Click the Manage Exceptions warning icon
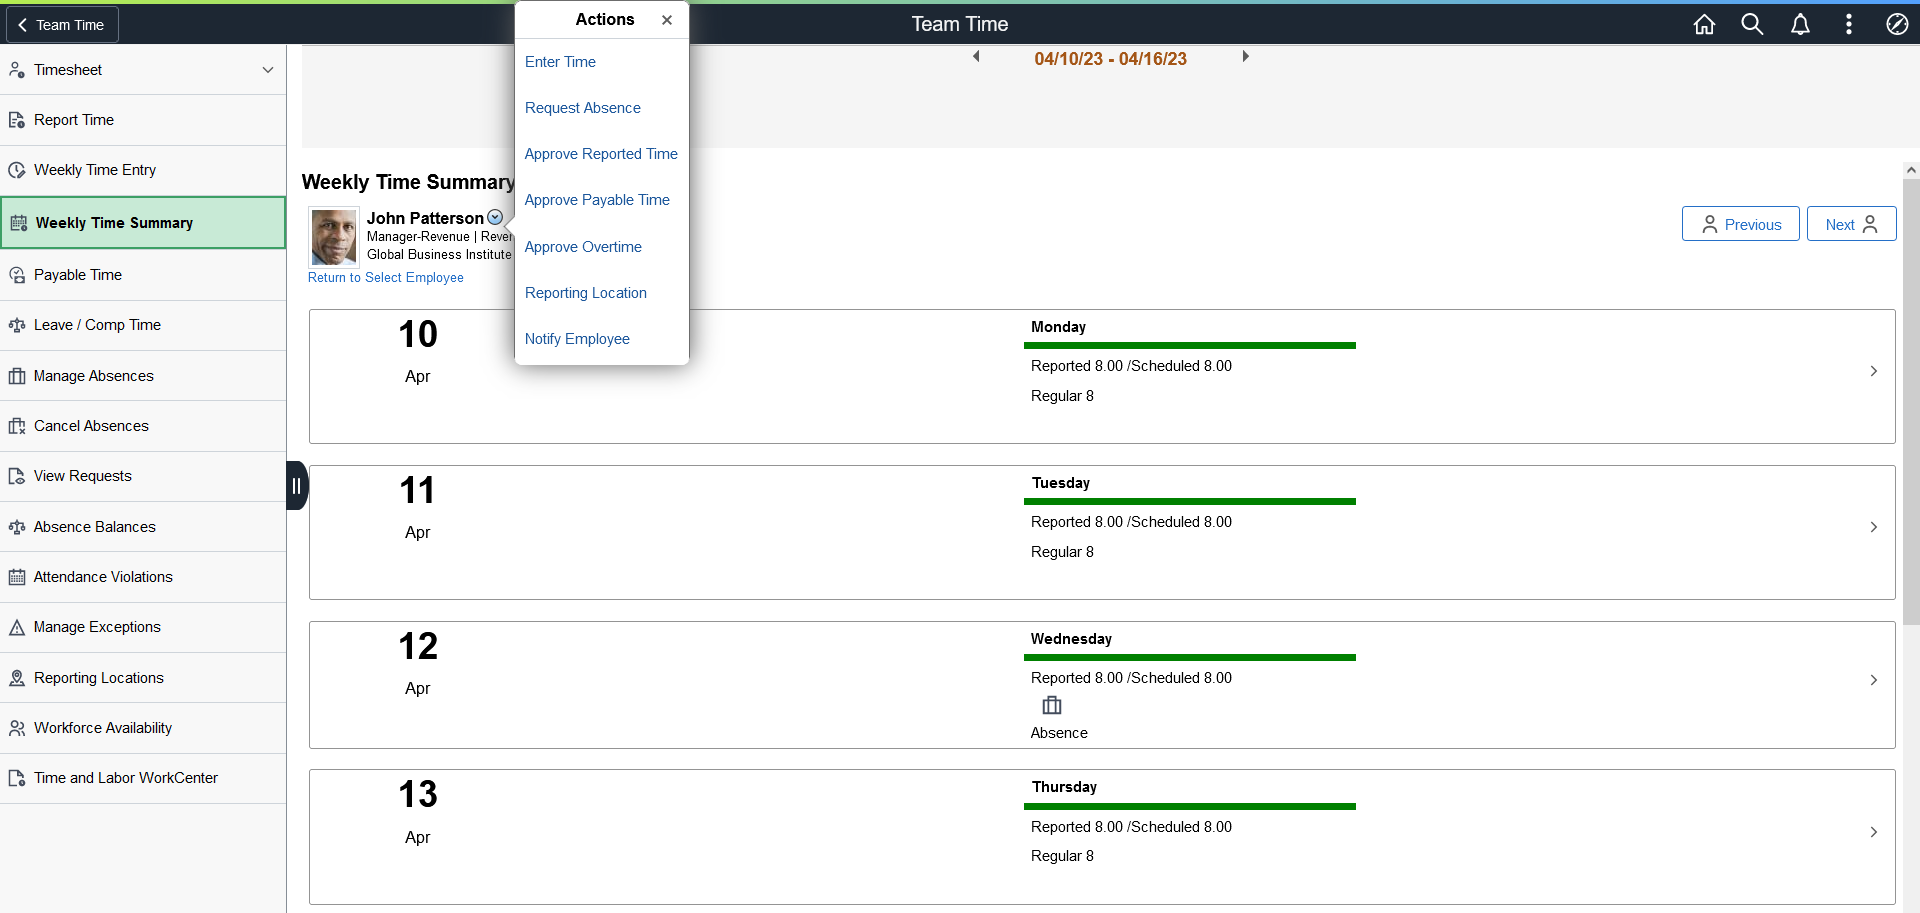 click(17, 627)
